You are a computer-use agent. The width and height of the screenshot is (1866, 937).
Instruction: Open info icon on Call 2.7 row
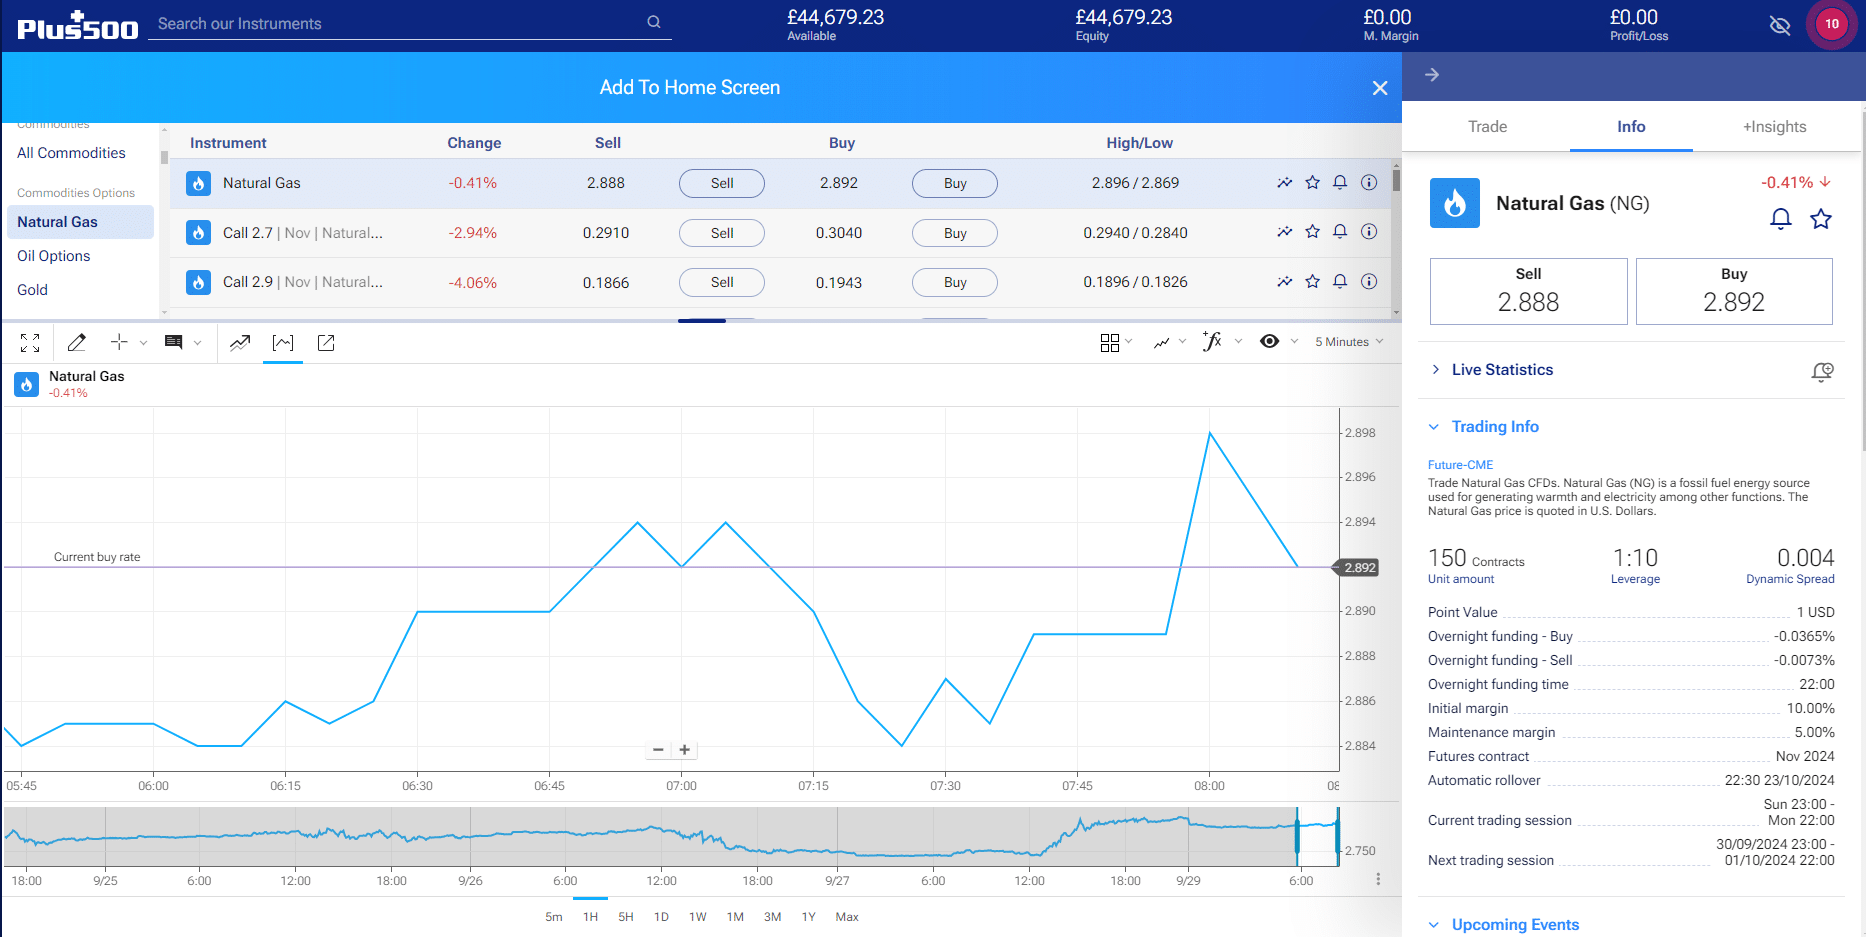(x=1369, y=232)
